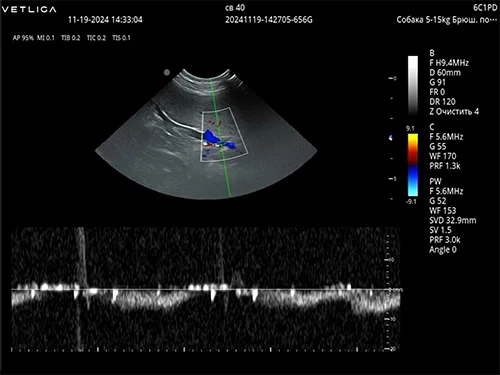Screen dimensions: 500x375
Task: Click the VETLICA logo
Action: pyautogui.click(x=29, y=9)
